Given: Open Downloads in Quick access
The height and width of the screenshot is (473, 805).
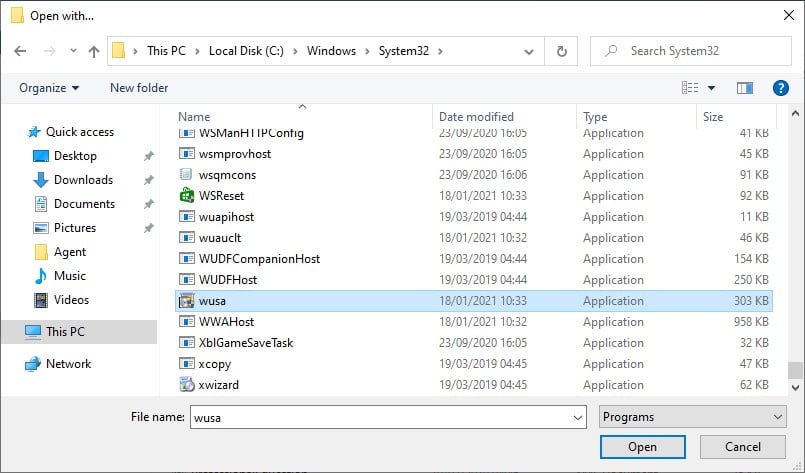Looking at the screenshot, I should 83,180.
